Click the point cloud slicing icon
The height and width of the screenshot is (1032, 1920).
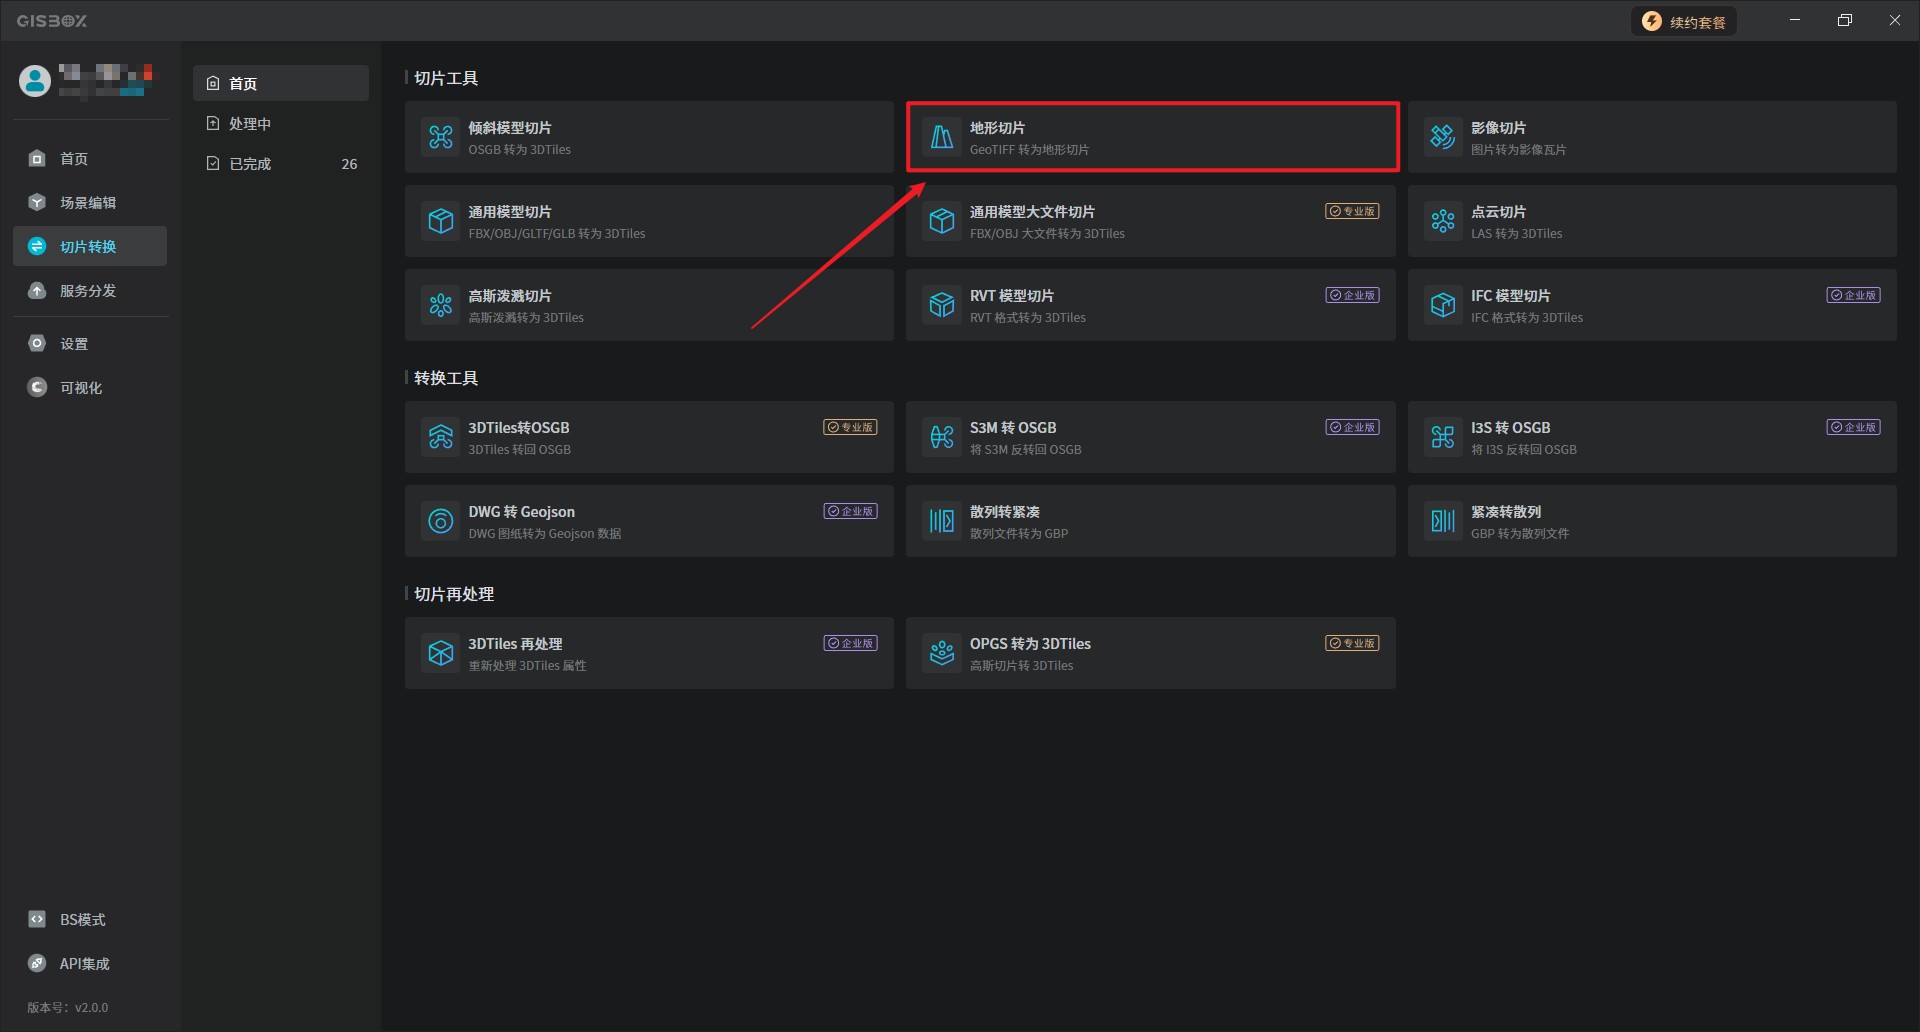[x=1442, y=221]
